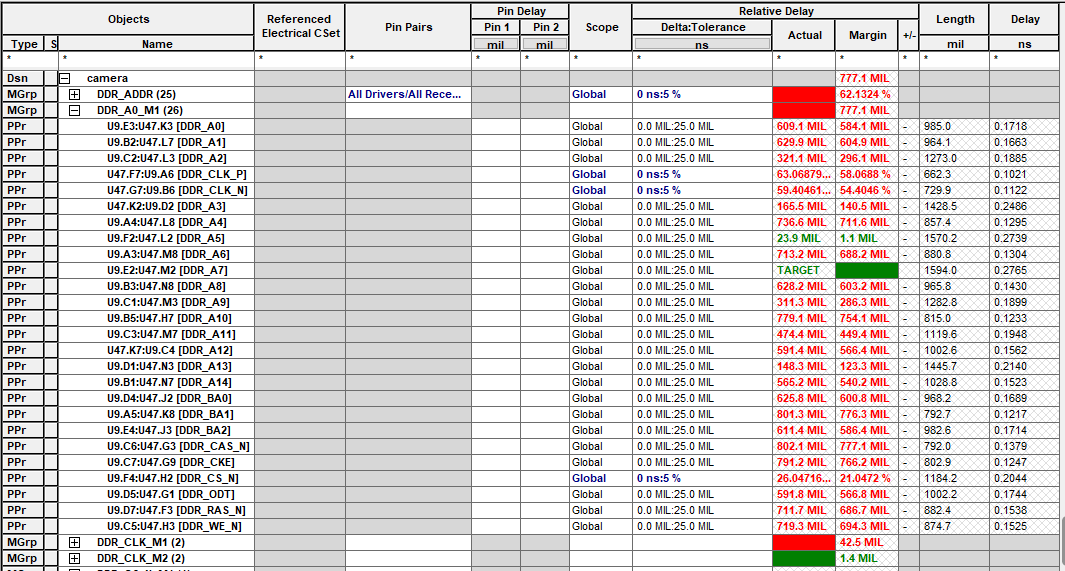The image size is (1065, 571).
Task: Click the 63.06879... actual value
Action: click(x=804, y=174)
